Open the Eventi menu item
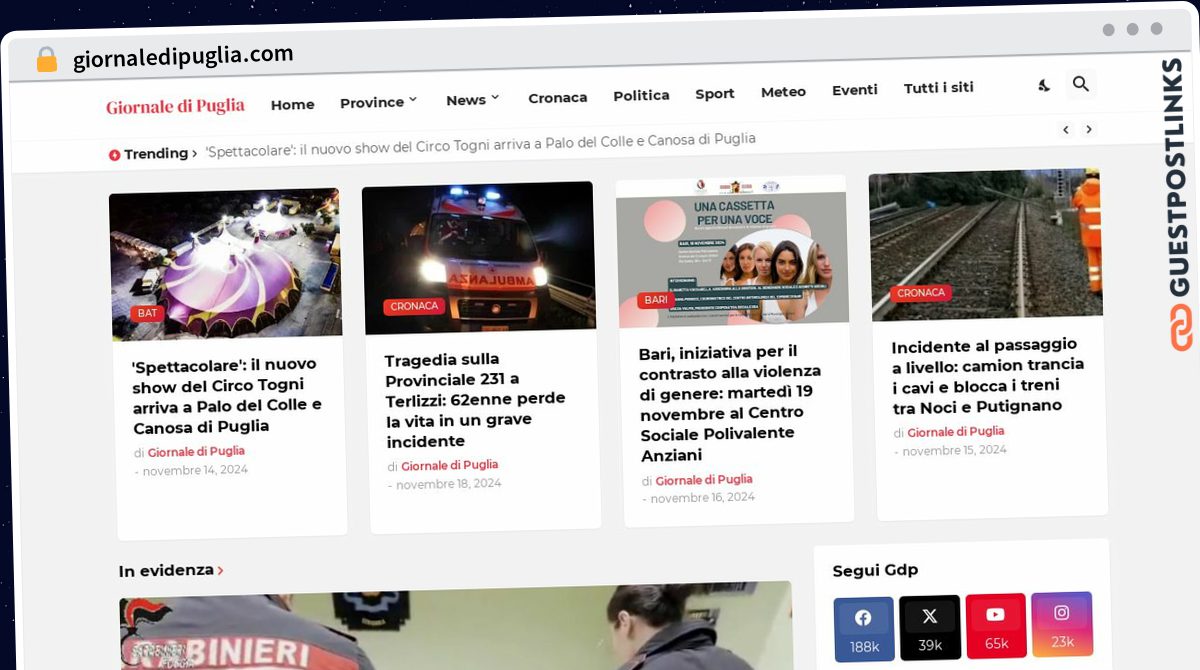The height and width of the screenshot is (670, 1200). pyautogui.click(x=855, y=89)
